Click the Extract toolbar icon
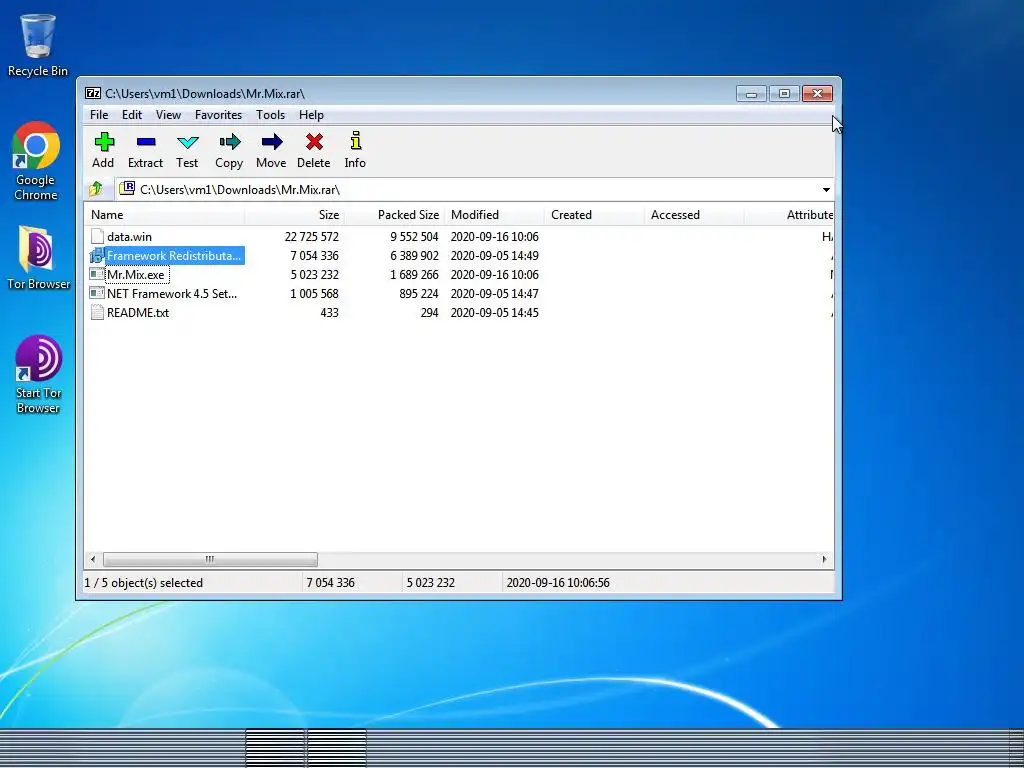 pos(146,142)
